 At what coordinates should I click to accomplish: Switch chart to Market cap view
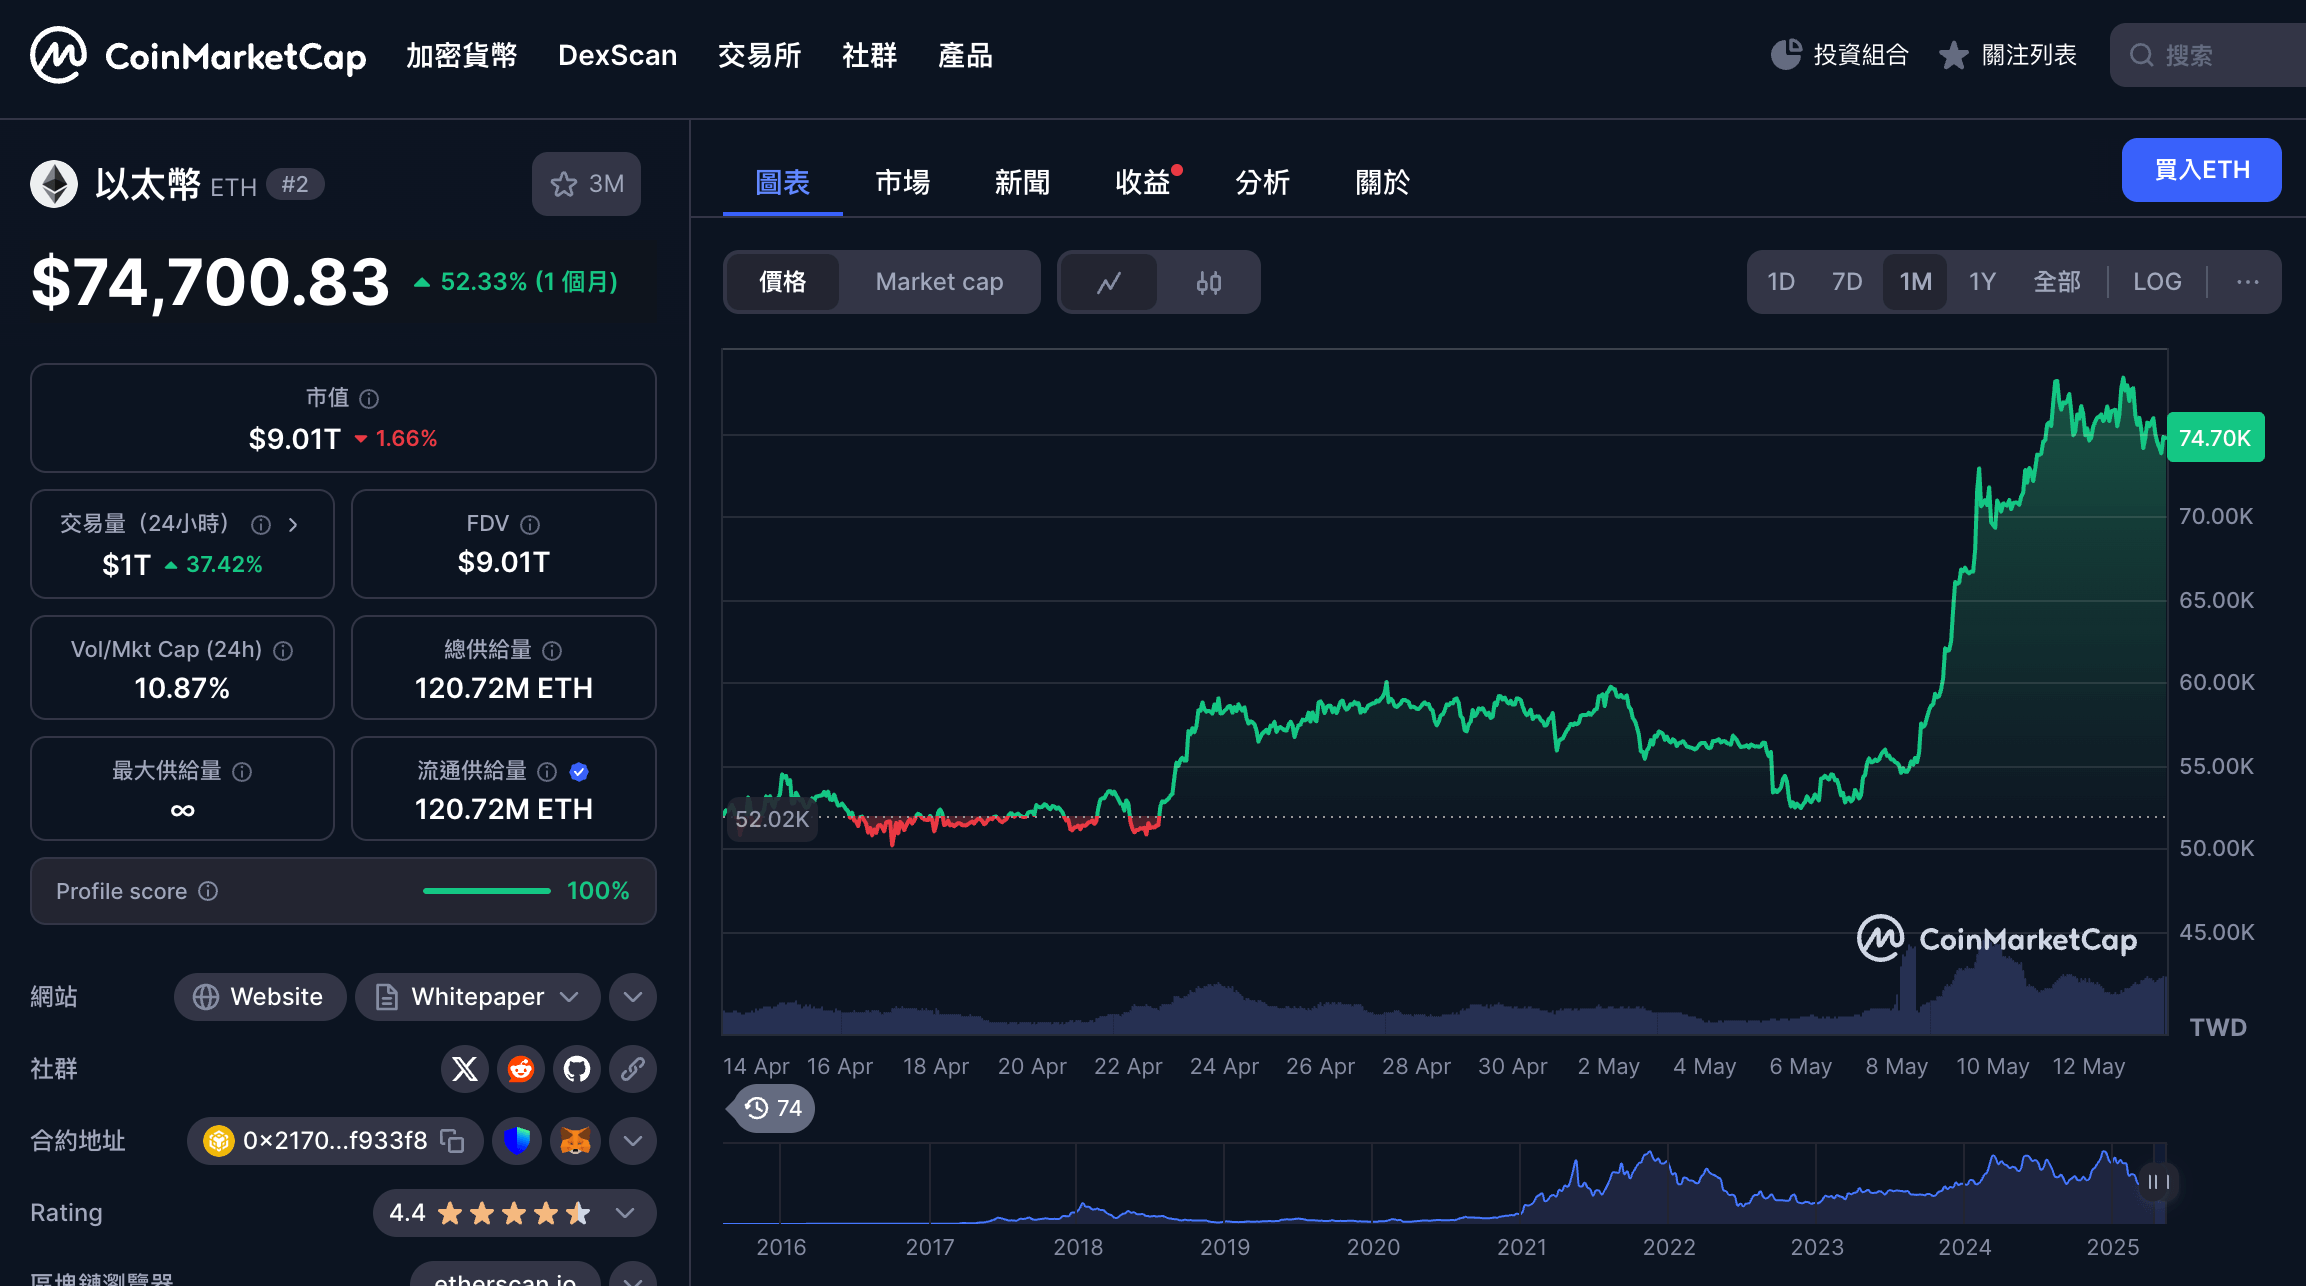[x=939, y=283]
